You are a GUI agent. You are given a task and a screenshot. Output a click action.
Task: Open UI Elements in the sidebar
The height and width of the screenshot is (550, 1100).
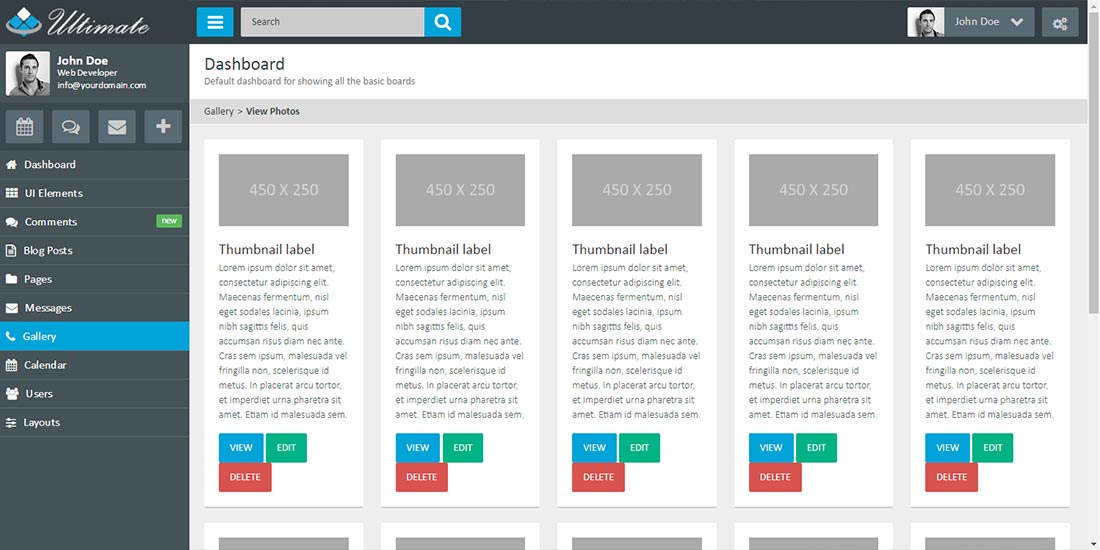click(95, 193)
